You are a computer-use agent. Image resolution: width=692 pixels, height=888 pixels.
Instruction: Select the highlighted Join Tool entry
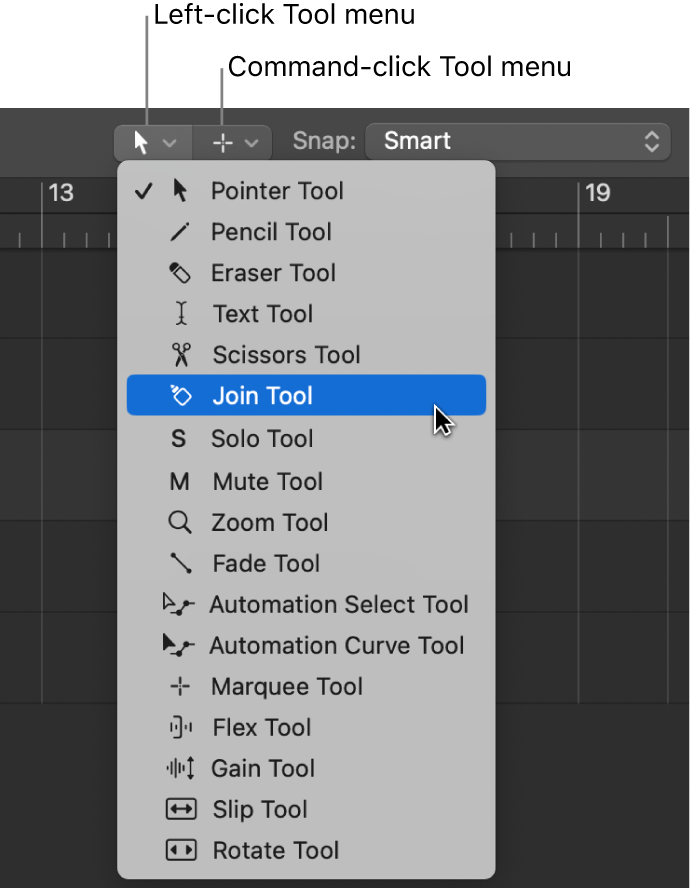262,396
